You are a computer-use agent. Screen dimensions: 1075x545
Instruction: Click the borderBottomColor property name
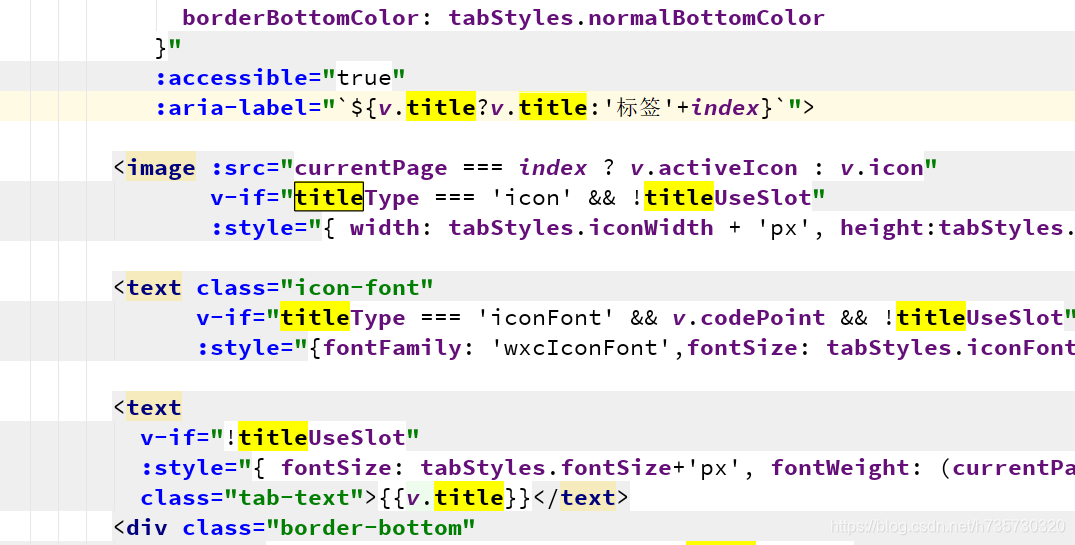(300, 17)
